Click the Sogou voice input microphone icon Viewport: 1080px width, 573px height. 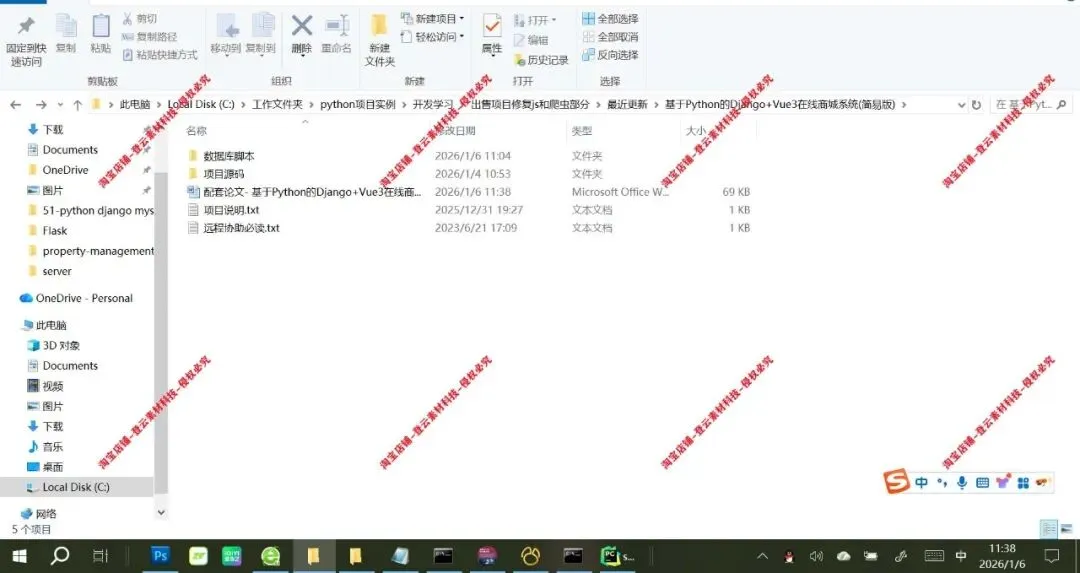coord(962,483)
